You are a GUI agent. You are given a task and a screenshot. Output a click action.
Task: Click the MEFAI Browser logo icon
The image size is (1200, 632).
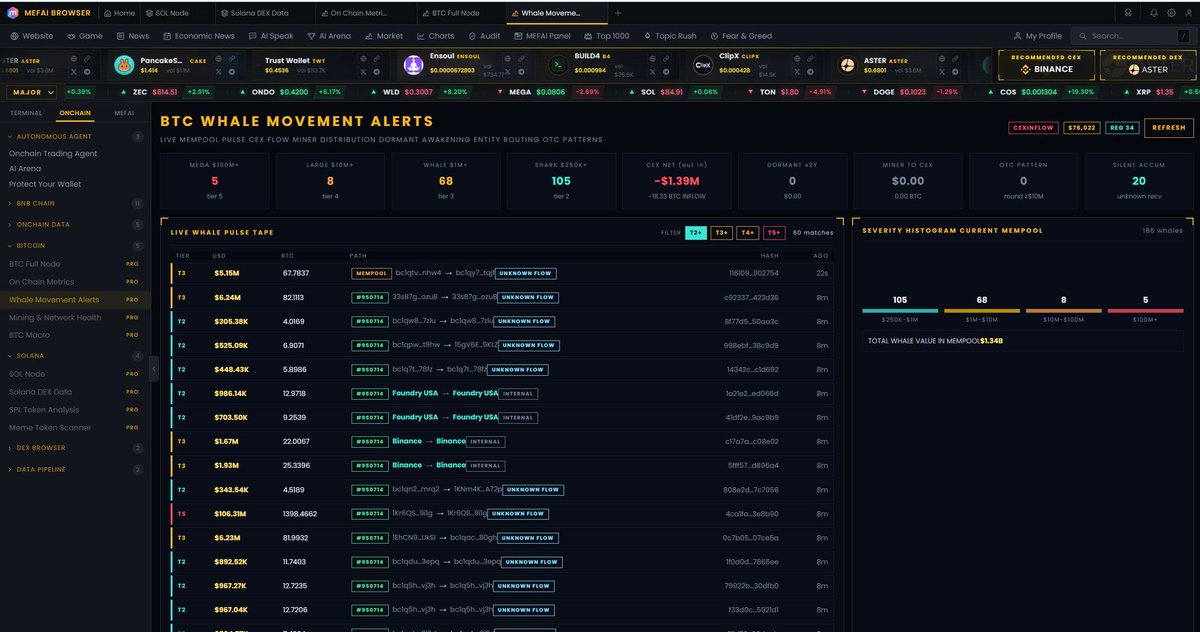point(12,13)
